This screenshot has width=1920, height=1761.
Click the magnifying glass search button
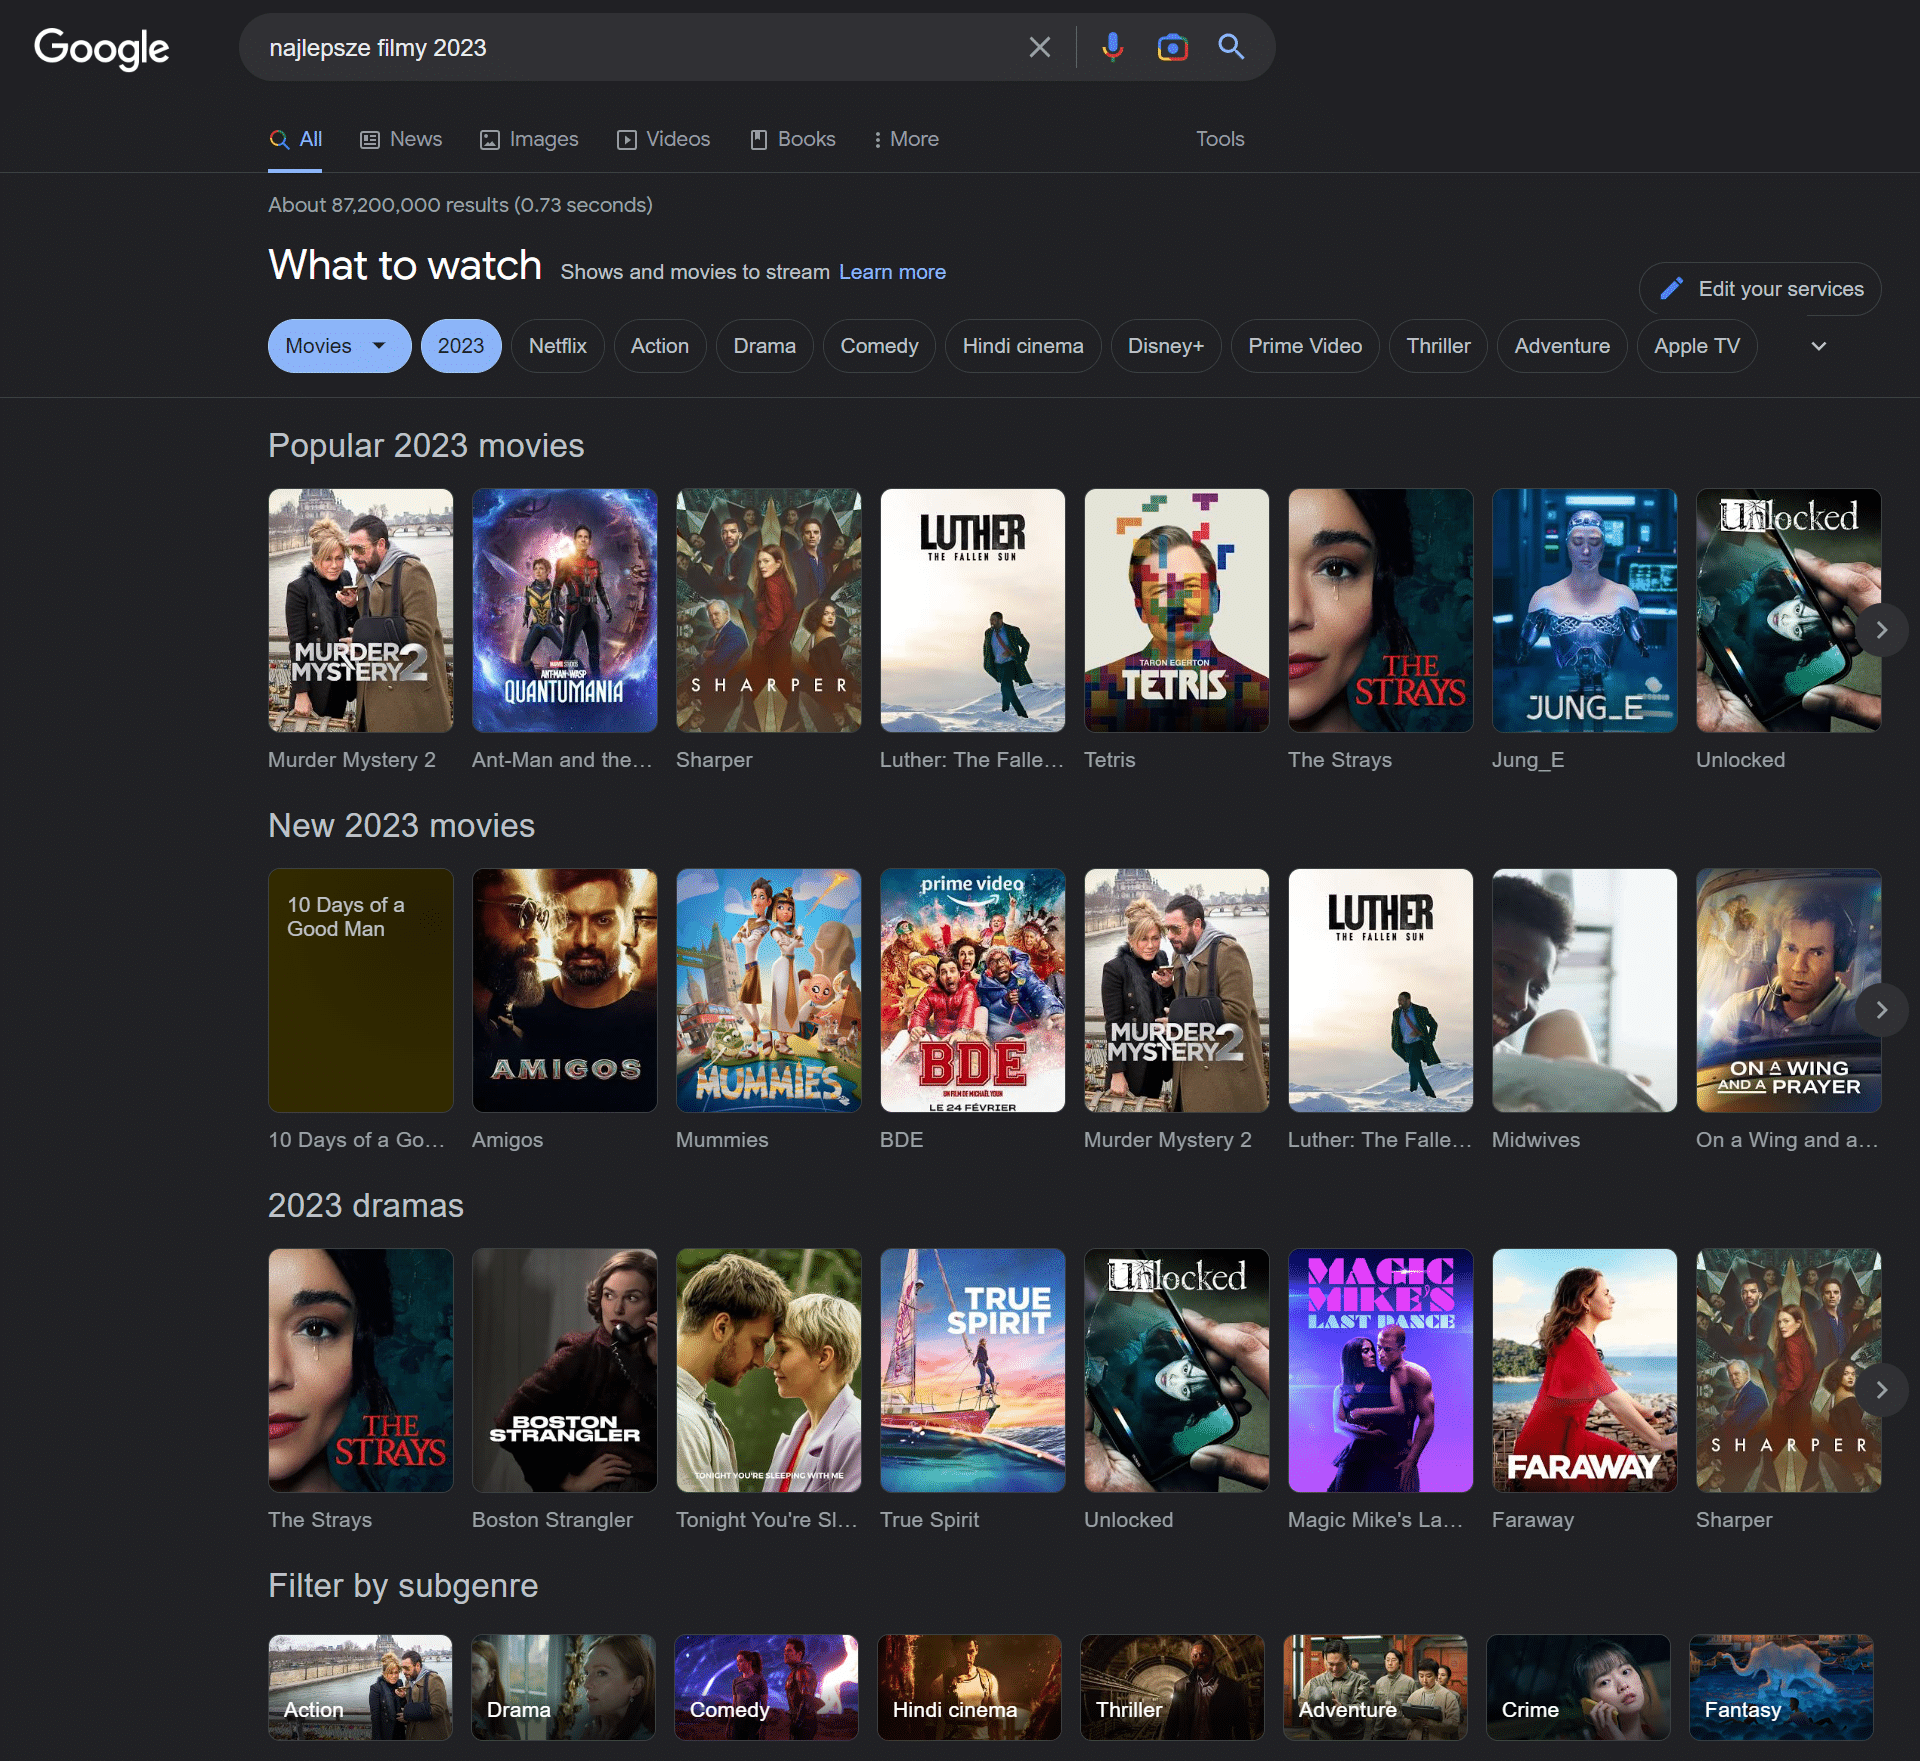coord(1231,47)
